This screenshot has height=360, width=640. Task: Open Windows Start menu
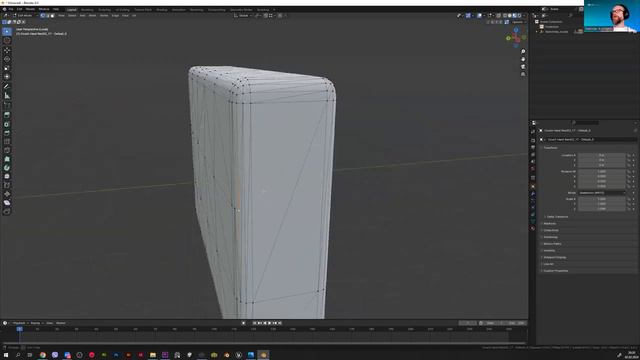click(x=6, y=355)
